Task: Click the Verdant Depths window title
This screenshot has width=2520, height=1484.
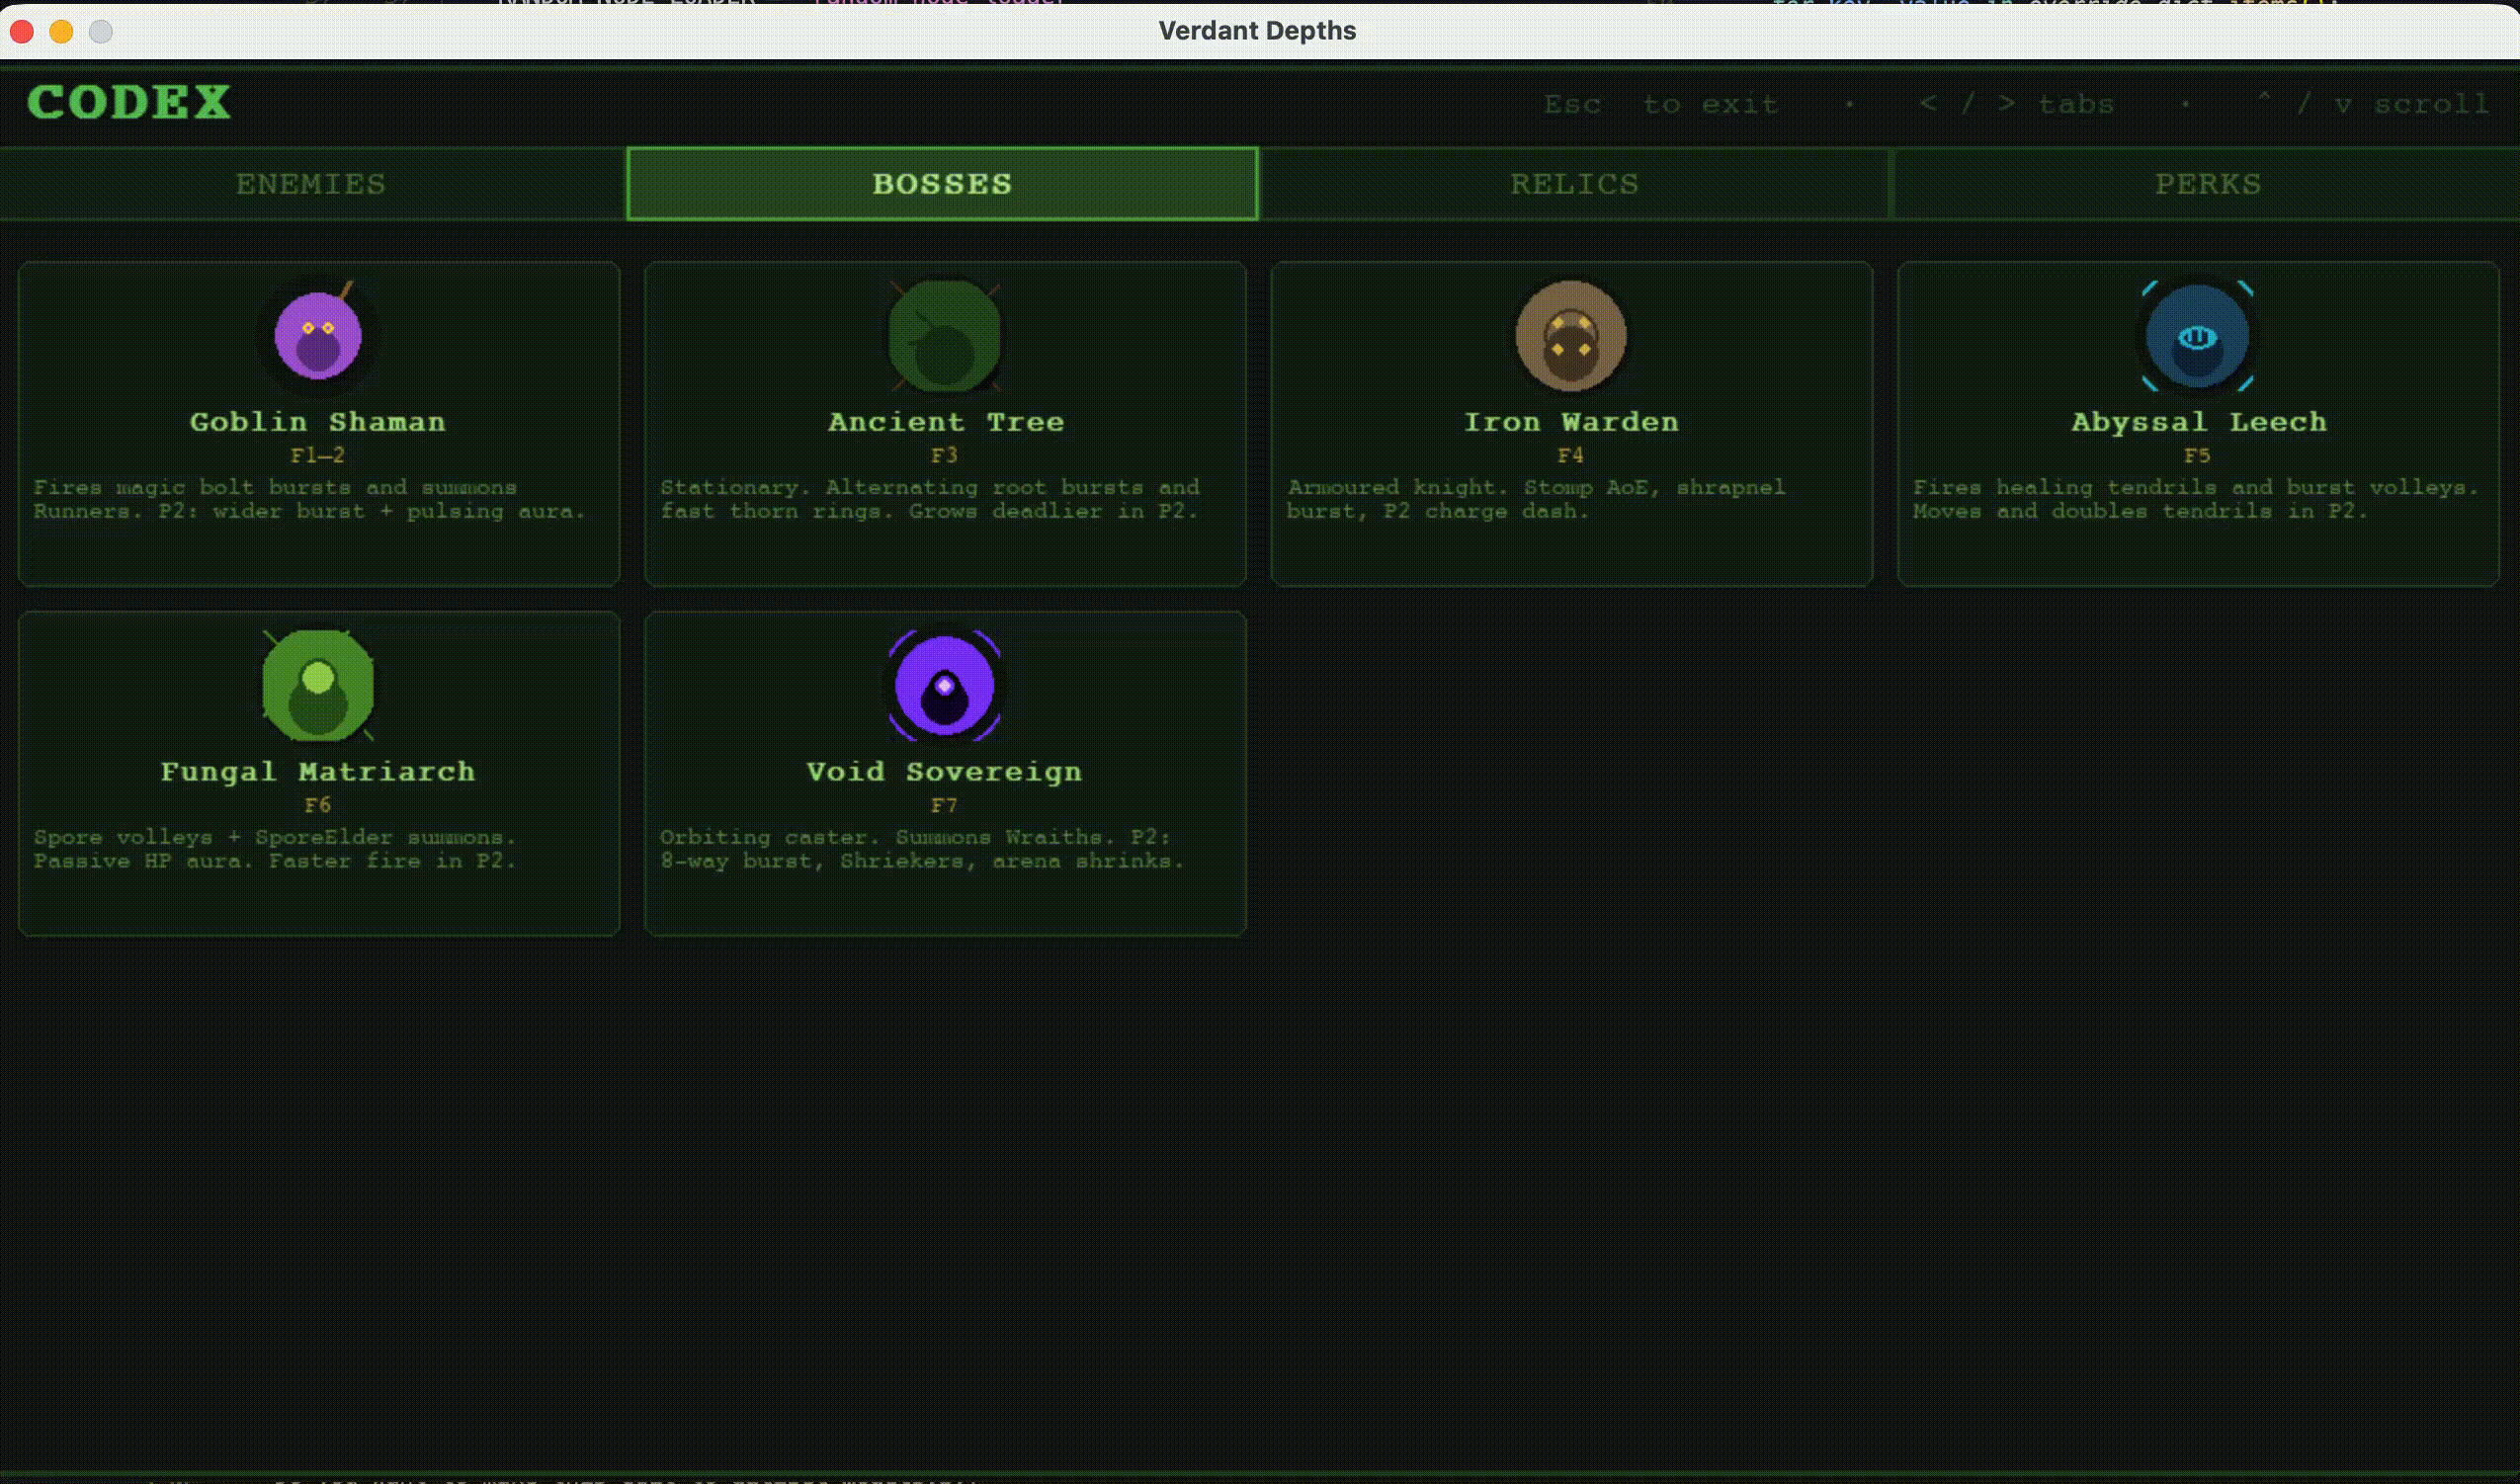Action: click(x=1257, y=30)
